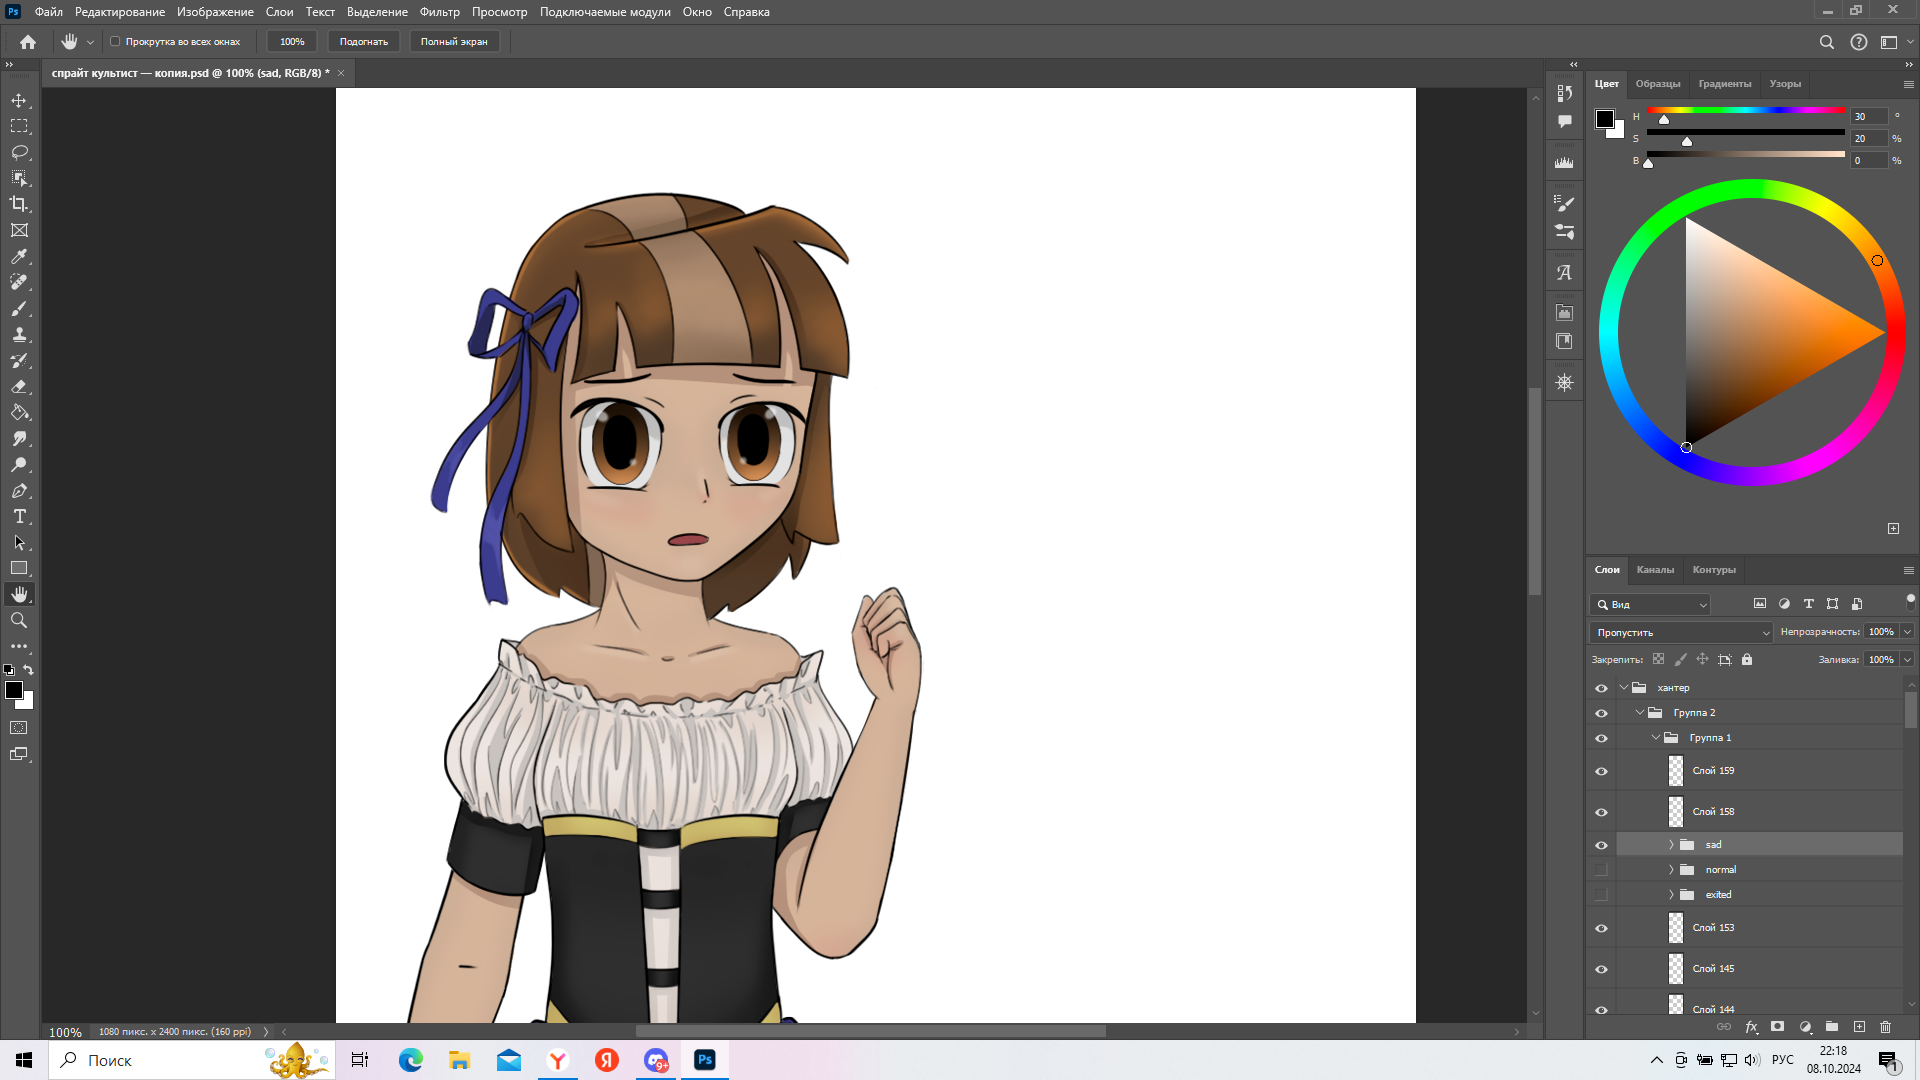
Task: Select the Rectangle shape tool
Action: (x=19, y=568)
